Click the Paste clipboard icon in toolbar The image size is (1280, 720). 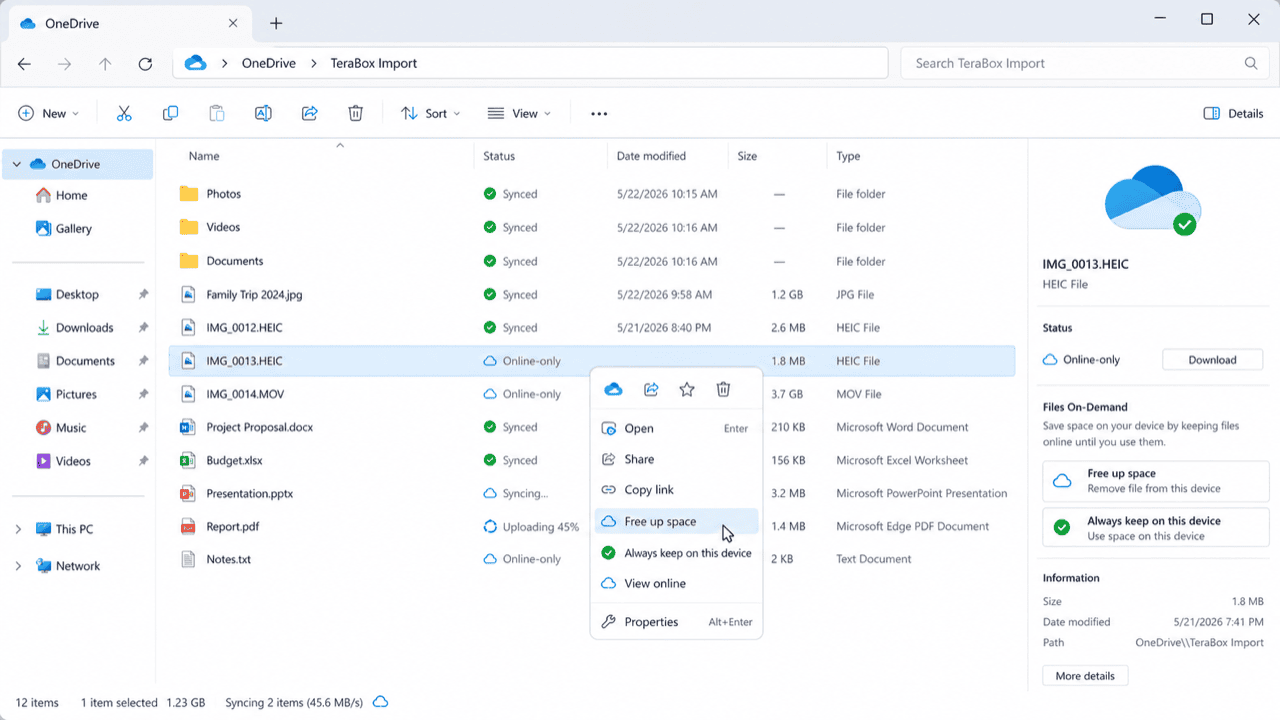click(217, 114)
